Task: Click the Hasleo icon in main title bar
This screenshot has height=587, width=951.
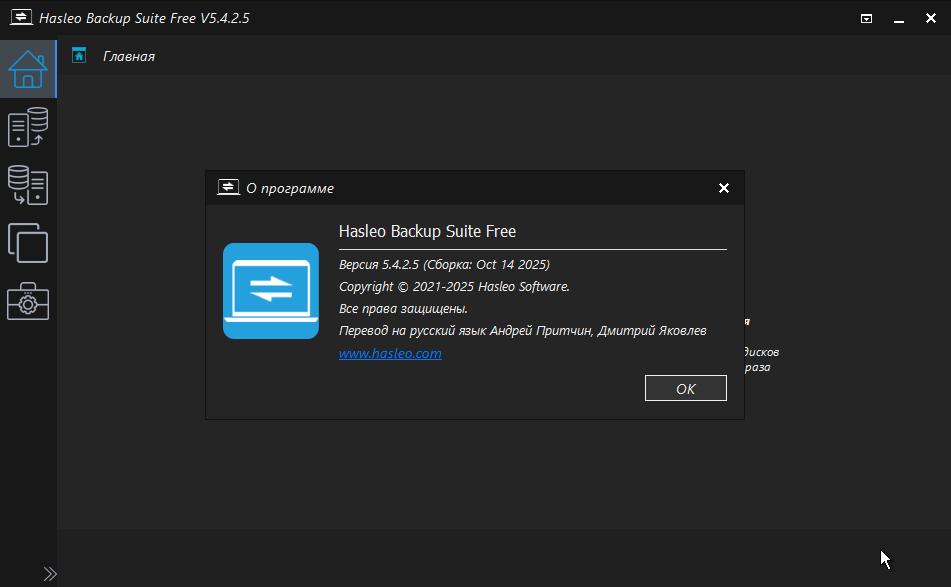Action: coord(20,18)
